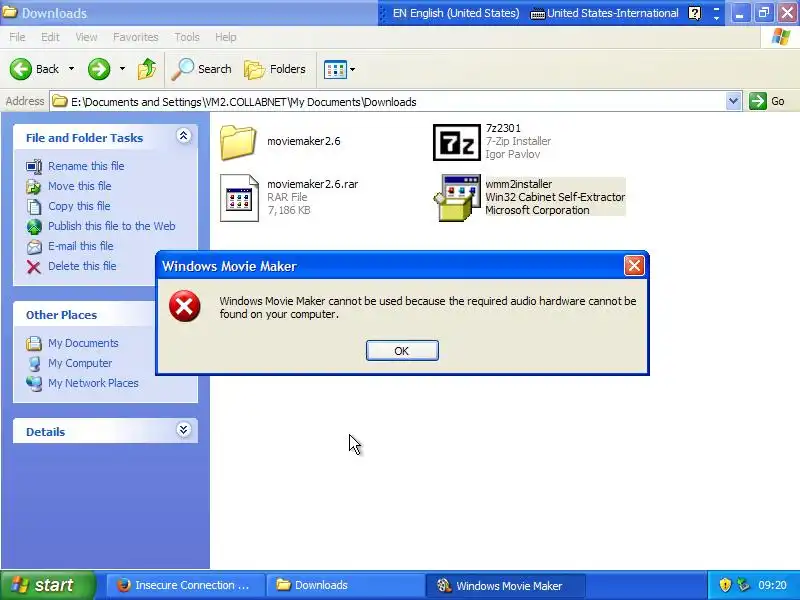The height and width of the screenshot is (600, 800).
Task: Select the moviemaker2.6 folder icon
Action: [x=238, y=142]
